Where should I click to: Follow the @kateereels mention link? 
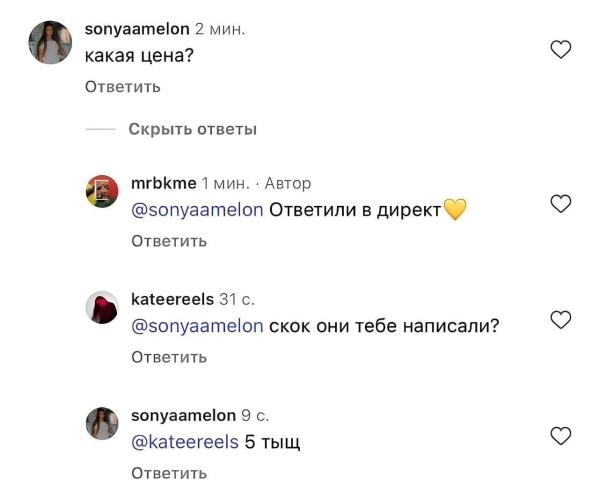tap(185, 442)
